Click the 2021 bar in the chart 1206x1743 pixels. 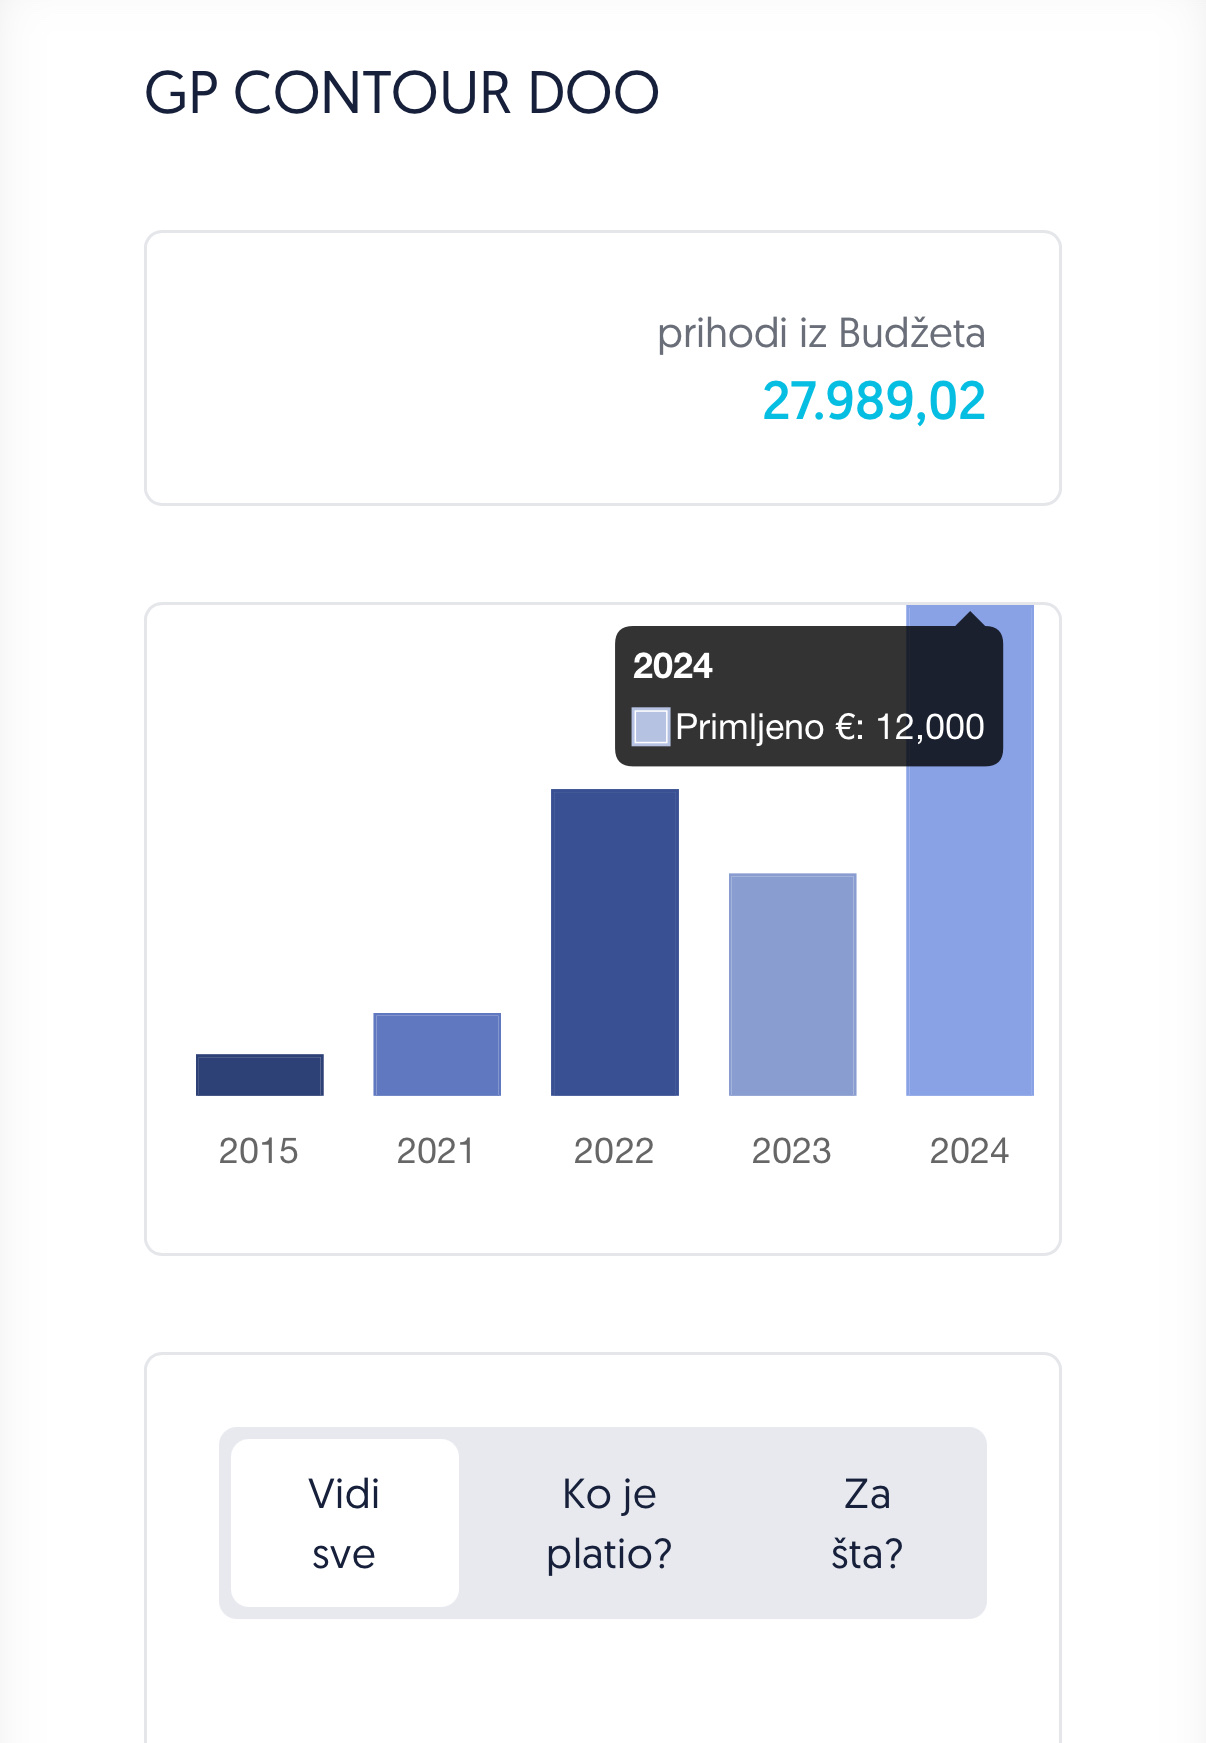pyautogui.click(x=437, y=1054)
